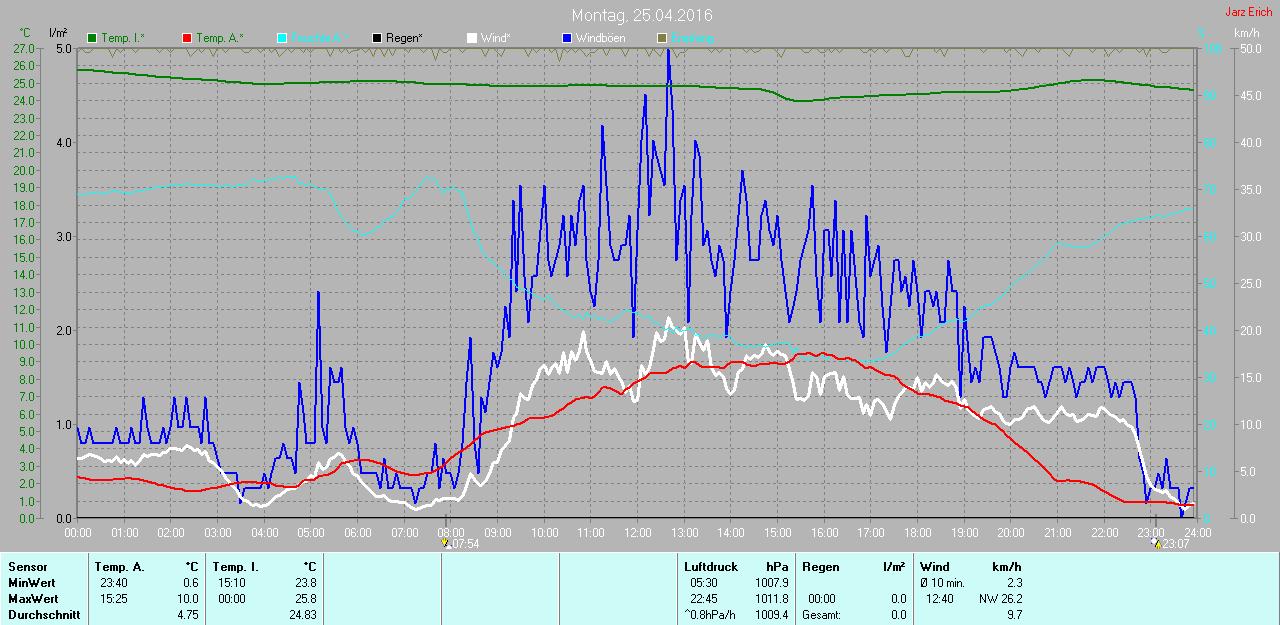Click the MaxWert row label
The image size is (1280, 625).
click(32, 599)
